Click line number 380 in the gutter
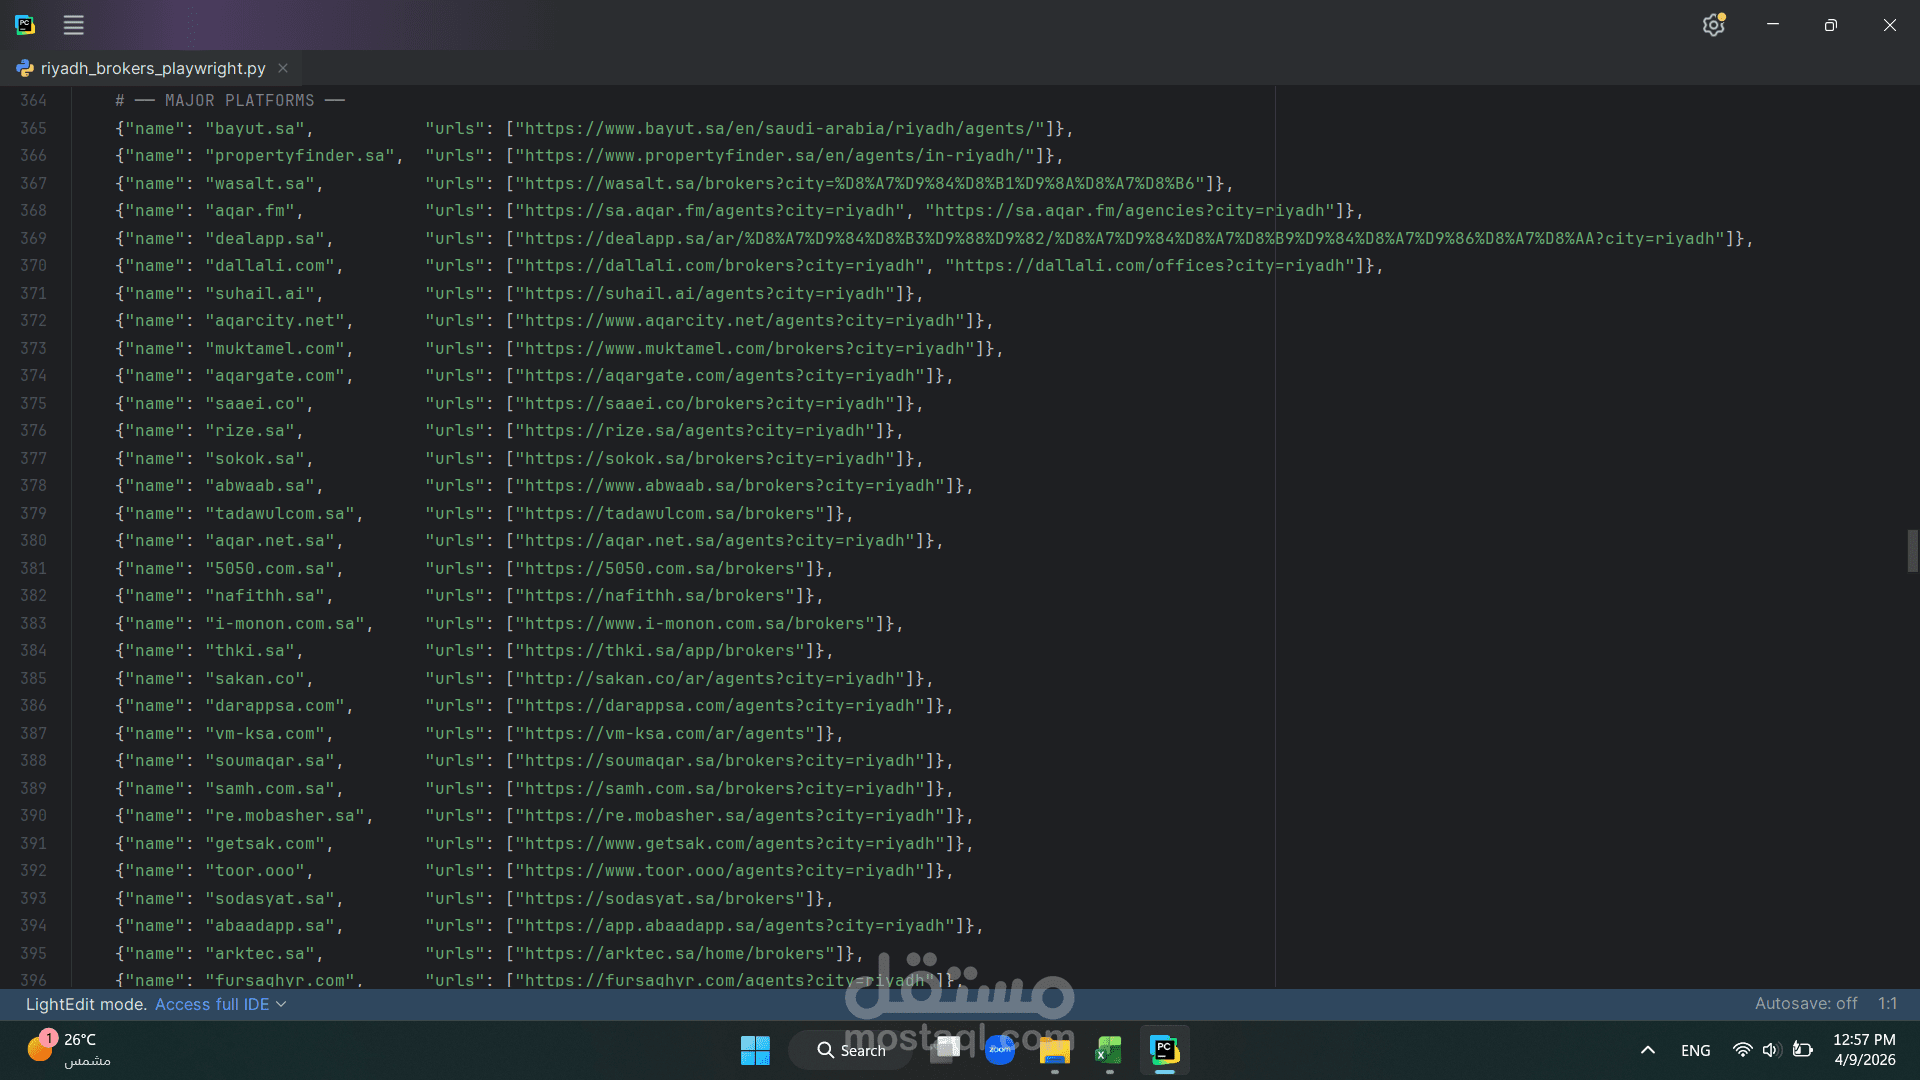This screenshot has width=1920, height=1080. (33, 540)
